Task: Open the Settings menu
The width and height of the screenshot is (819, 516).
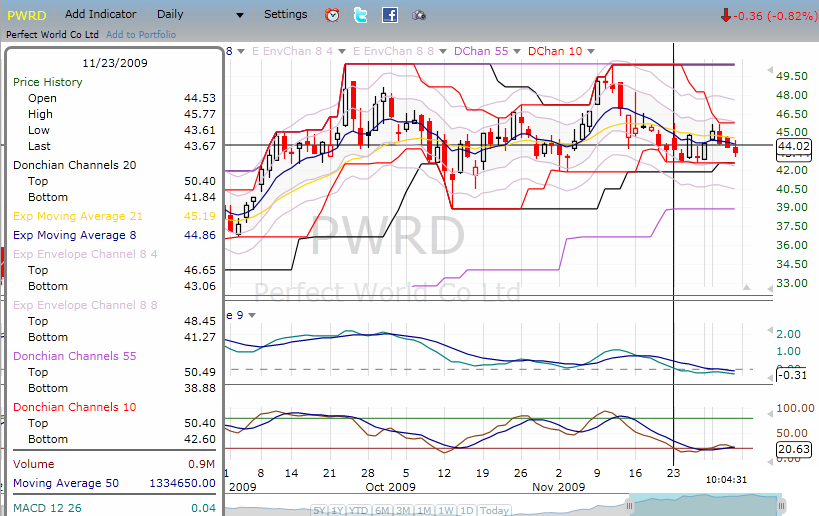Action: [x=285, y=14]
